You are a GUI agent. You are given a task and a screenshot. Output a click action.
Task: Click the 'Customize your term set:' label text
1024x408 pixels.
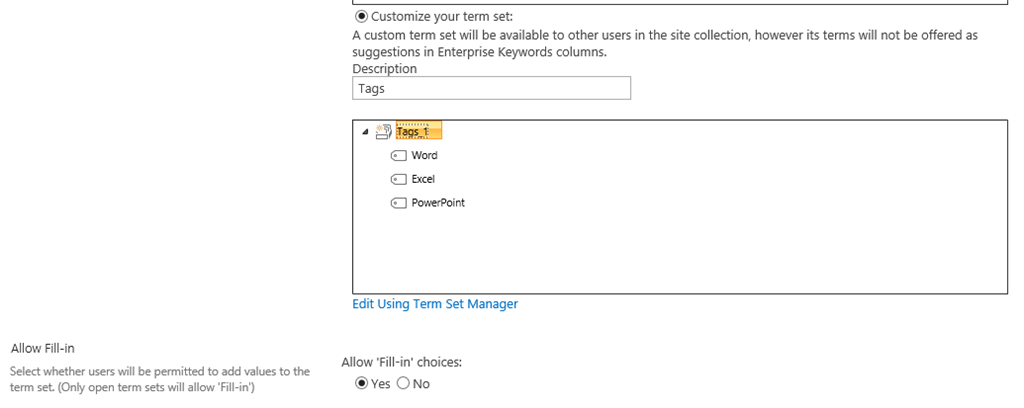442,17
